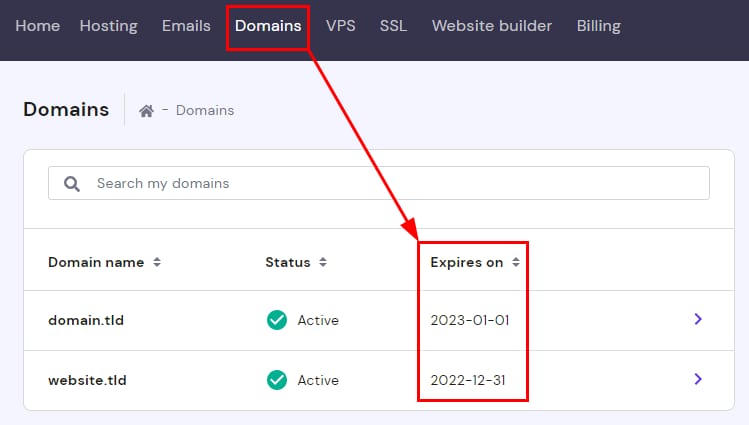The height and width of the screenshot is (425, 749).
Task: Open the VPS menu item
Action: pos(340,26)
